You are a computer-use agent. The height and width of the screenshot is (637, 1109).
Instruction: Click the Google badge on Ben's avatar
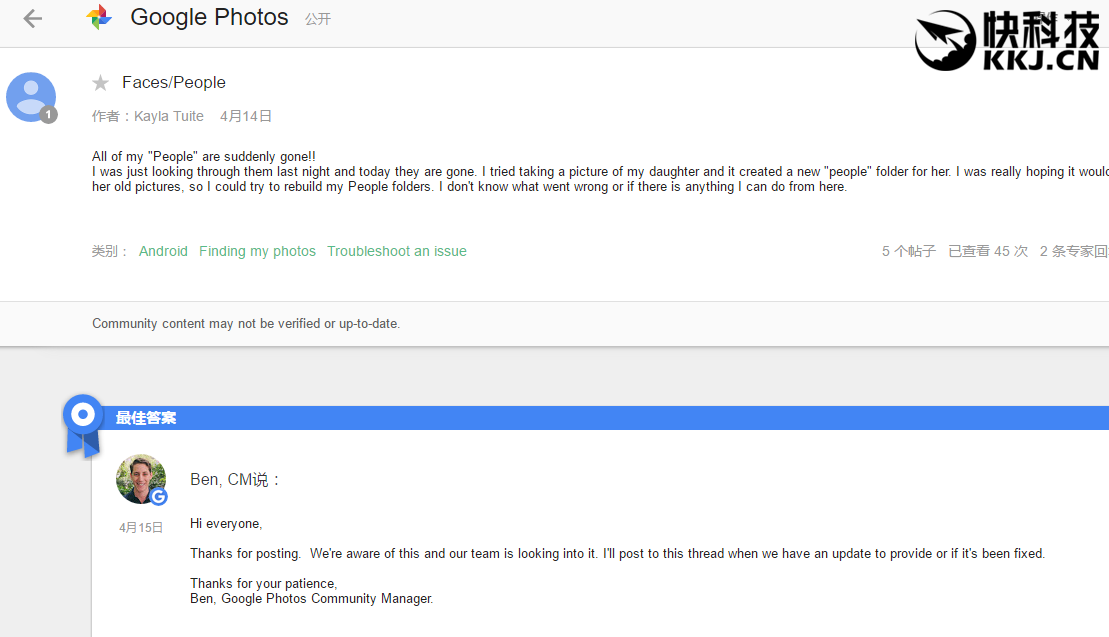click(159, 497)
